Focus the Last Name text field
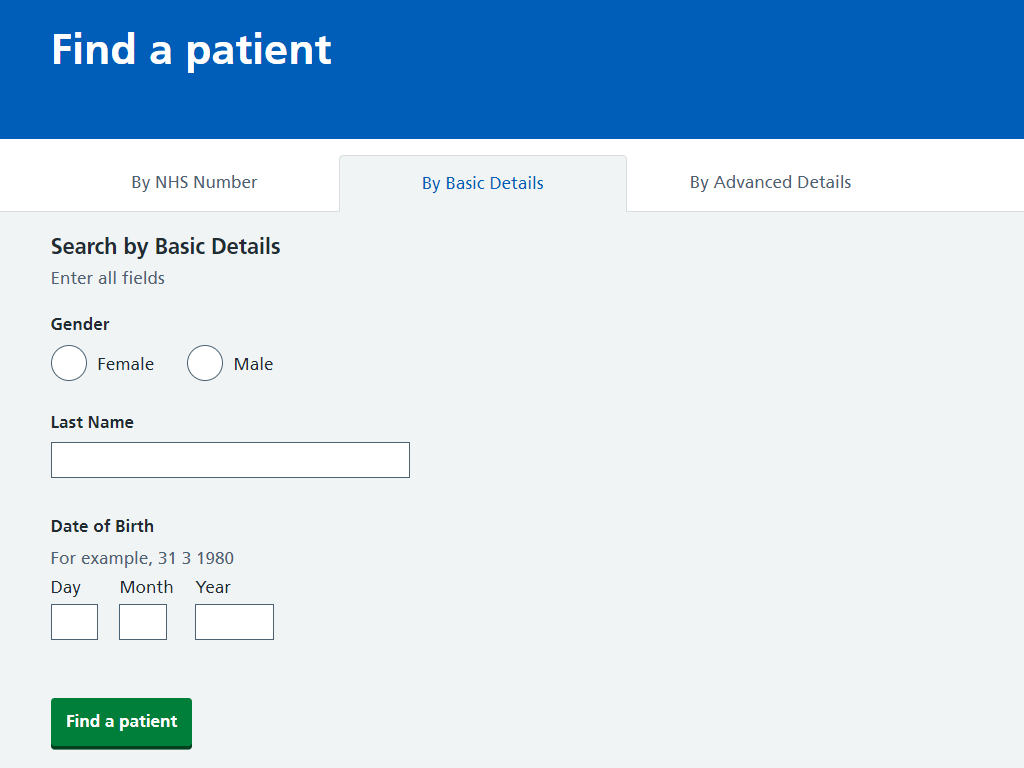Image resolution: width=1024 pixels, height=768 pixels. pos(231,460)
